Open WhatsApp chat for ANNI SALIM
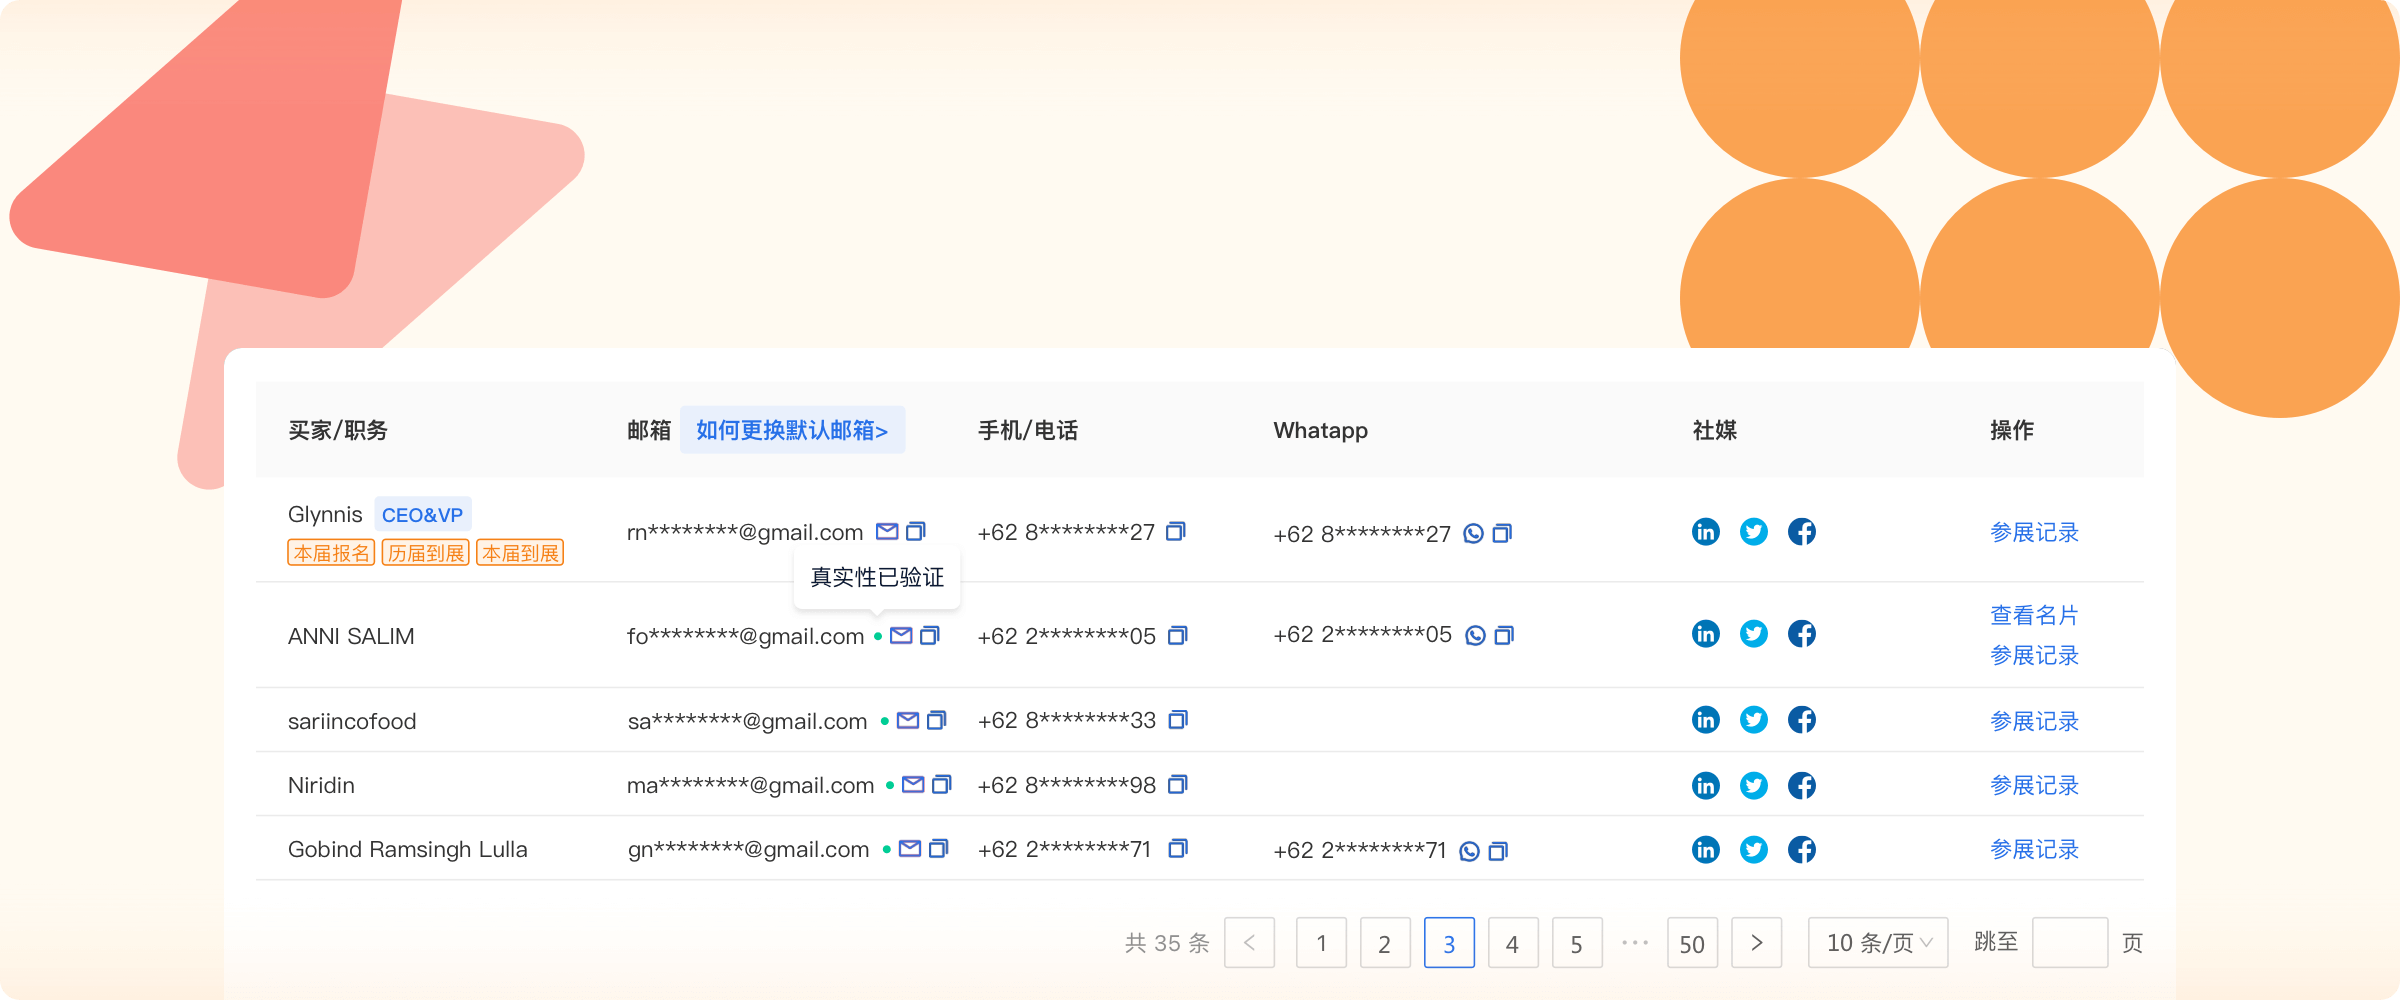This screenshot has height=1000, width=2400. tap(1475, 635)
